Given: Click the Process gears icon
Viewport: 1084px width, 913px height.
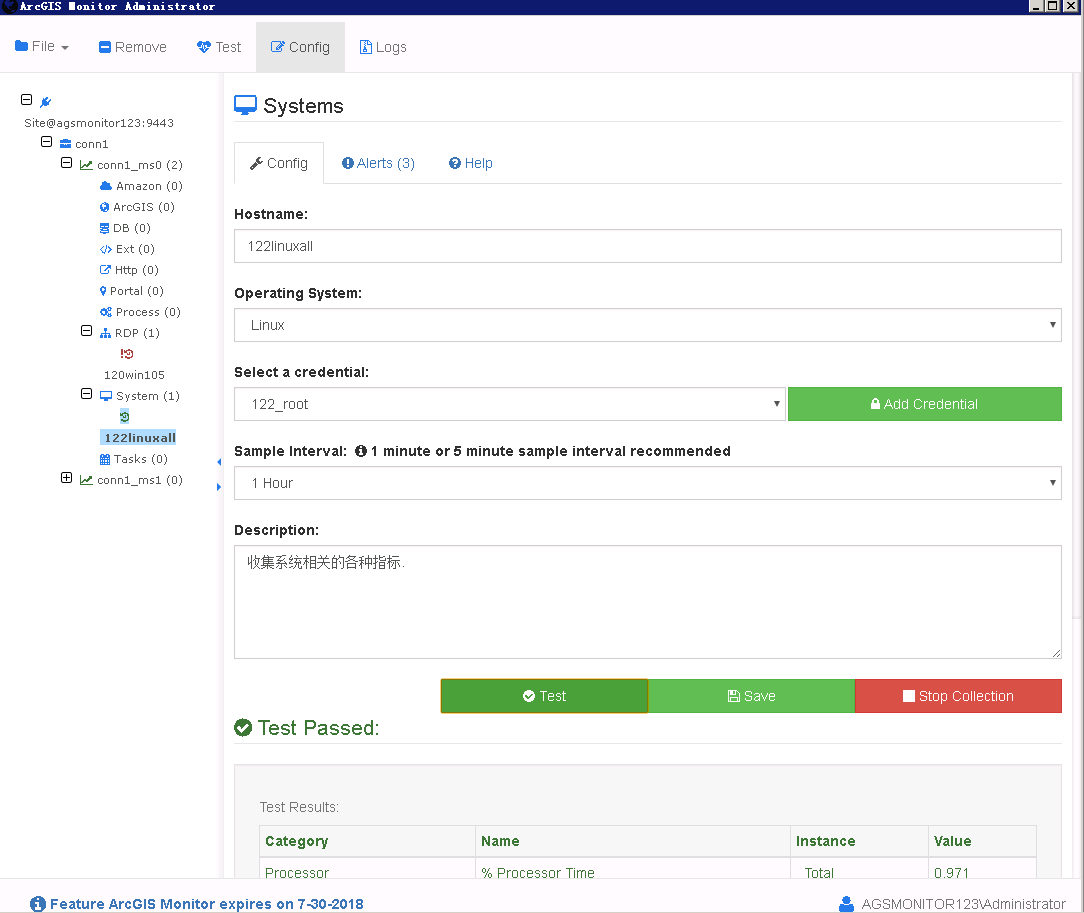Looking at the screenshot, I should coord(106,312).
